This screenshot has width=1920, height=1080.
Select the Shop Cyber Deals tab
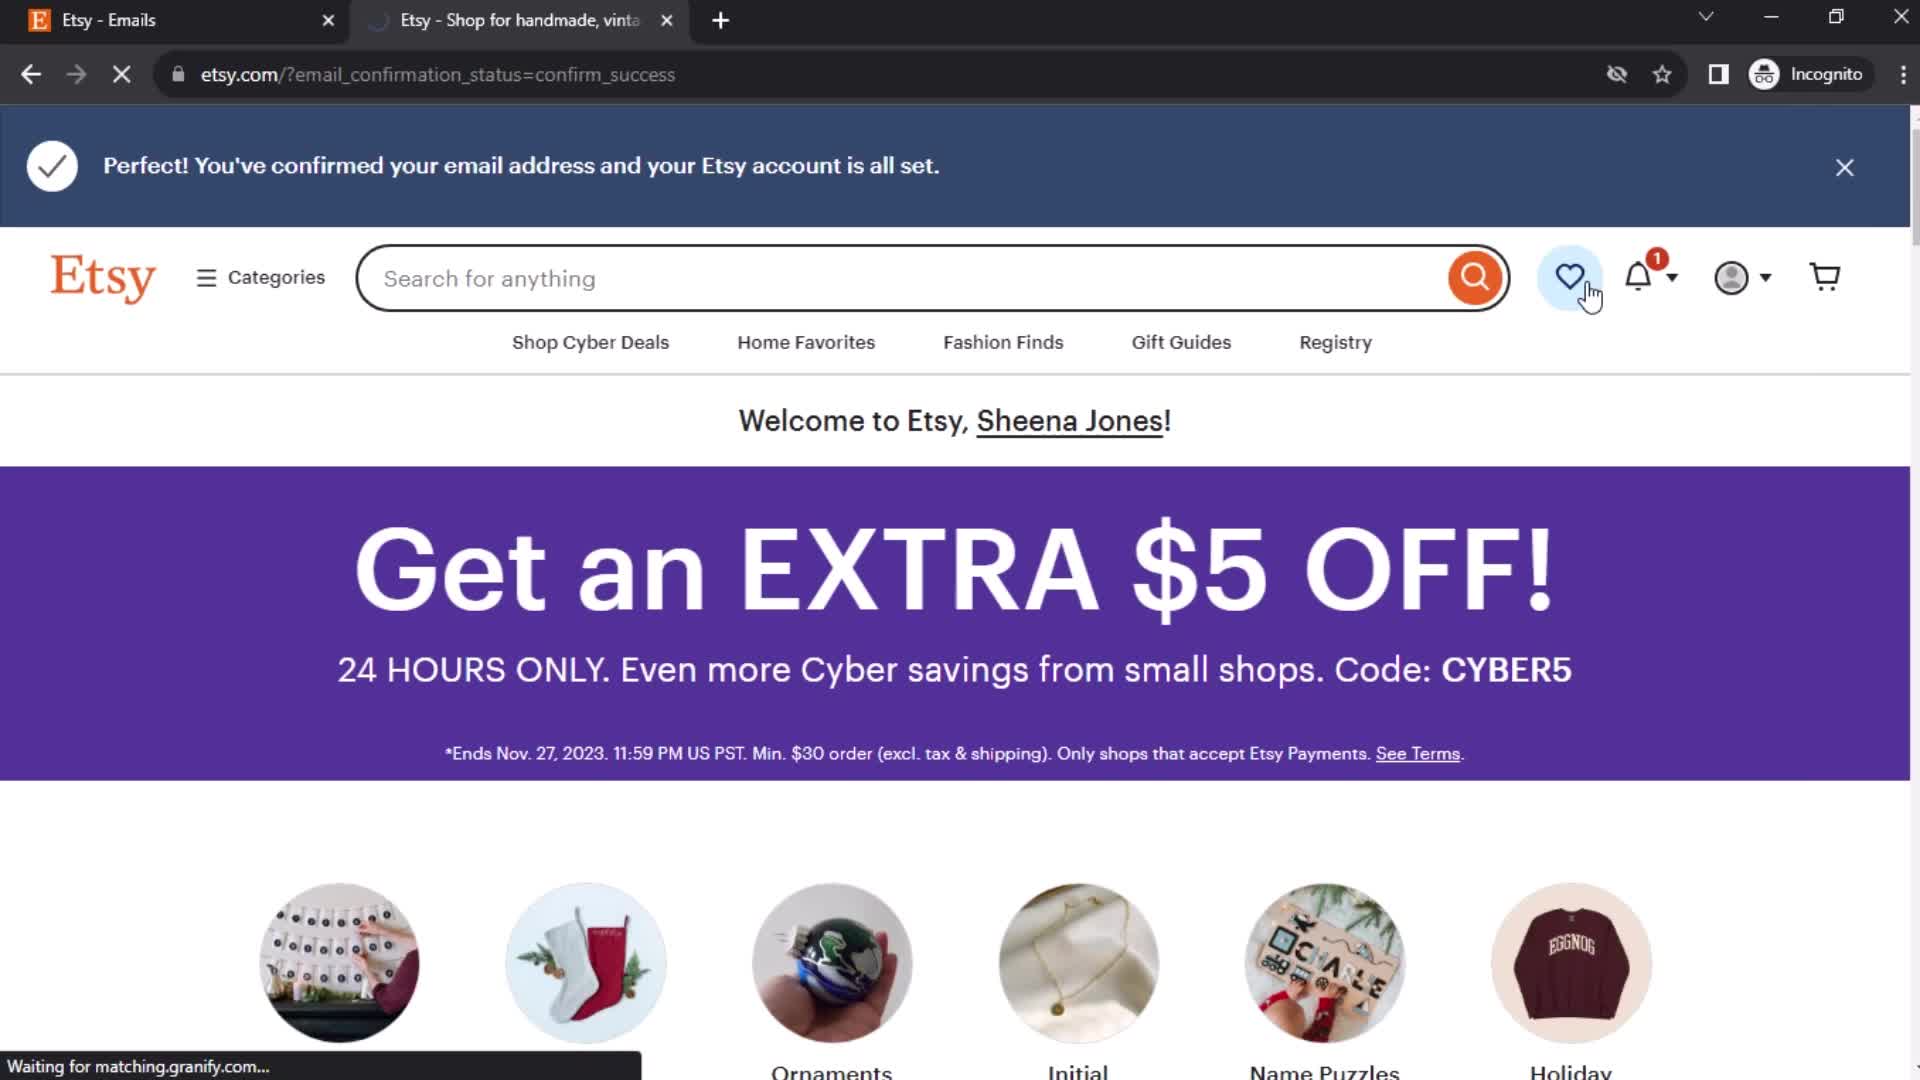(591, 343)
